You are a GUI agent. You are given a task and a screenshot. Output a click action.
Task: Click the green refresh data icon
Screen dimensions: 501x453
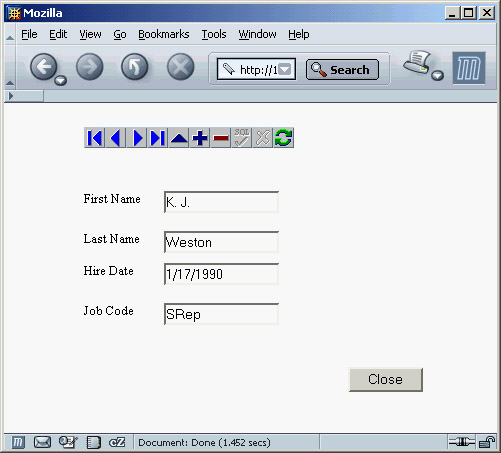point(284,138)
